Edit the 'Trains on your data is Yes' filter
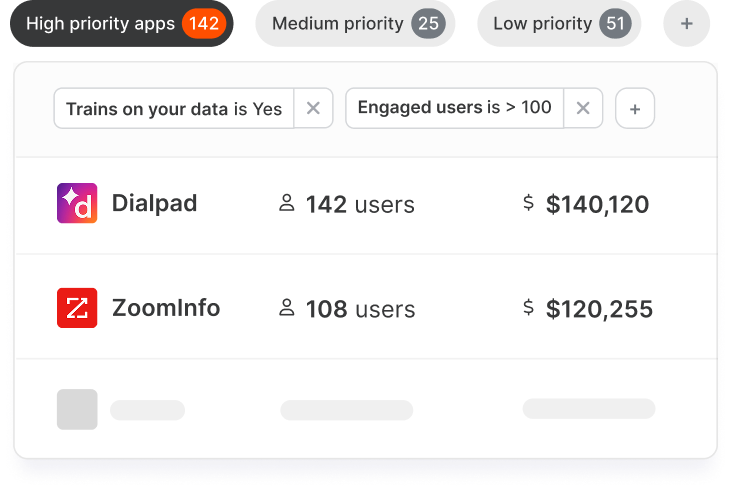731x491 pixels. (174, 108)
